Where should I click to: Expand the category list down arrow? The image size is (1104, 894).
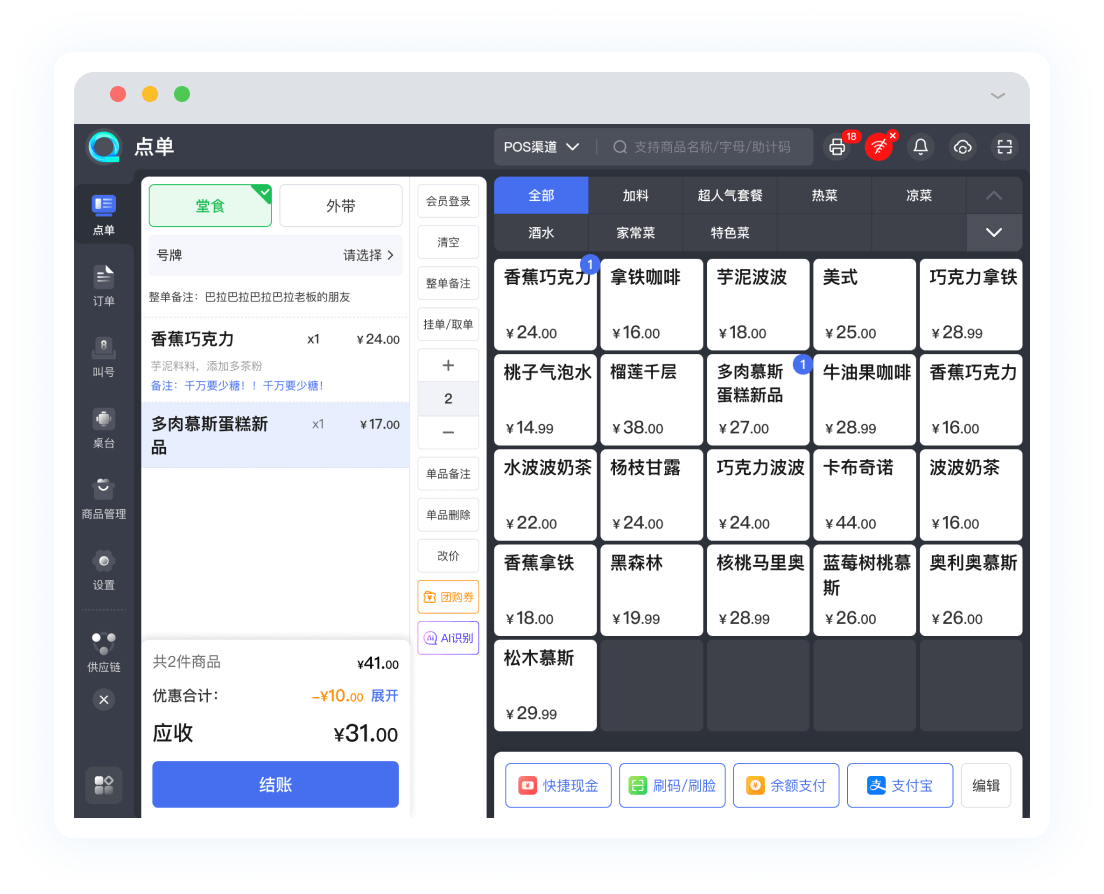tap(994, 232)
